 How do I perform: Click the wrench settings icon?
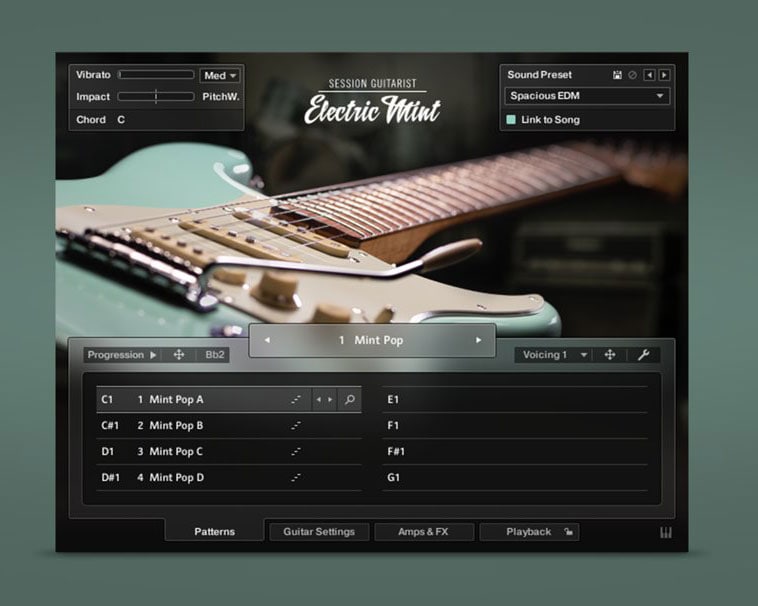tap(642, 355)
